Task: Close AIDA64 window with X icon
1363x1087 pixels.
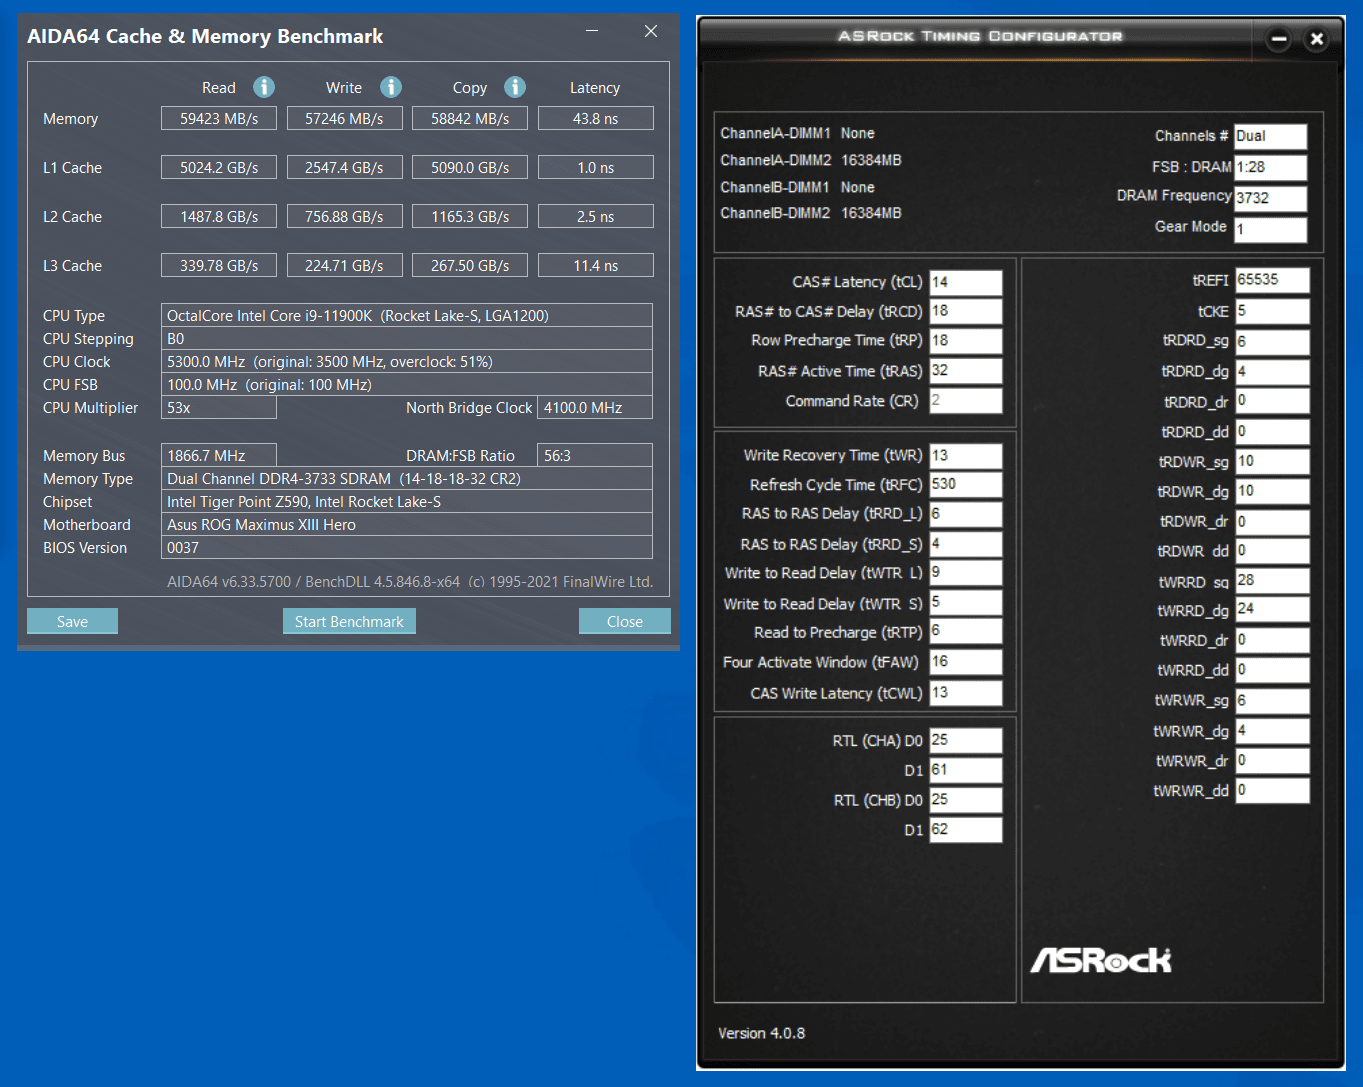Action: coord(651,31)
